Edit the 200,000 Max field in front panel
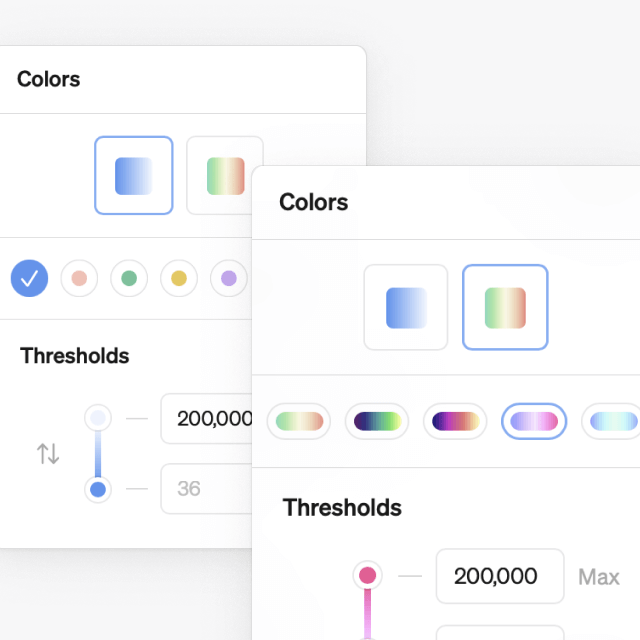 pyautogui.click(x=500, y=576)
